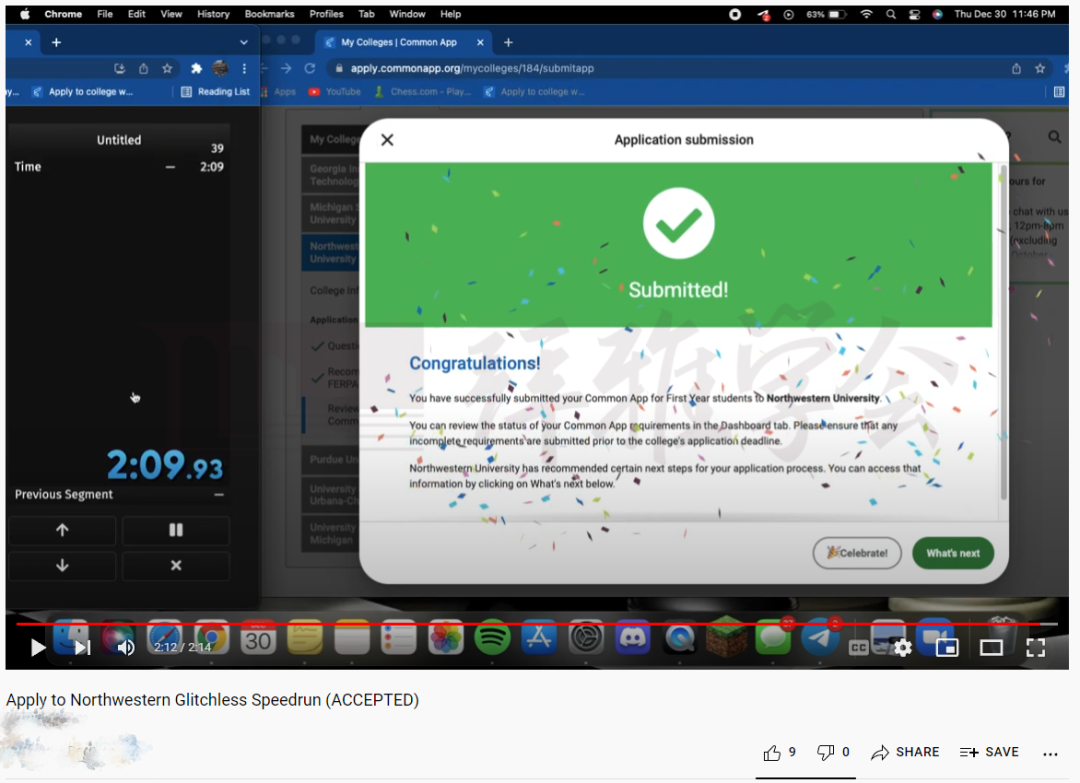
Task: Open more actions ellipsis menu
Action: click(1050, 753)
